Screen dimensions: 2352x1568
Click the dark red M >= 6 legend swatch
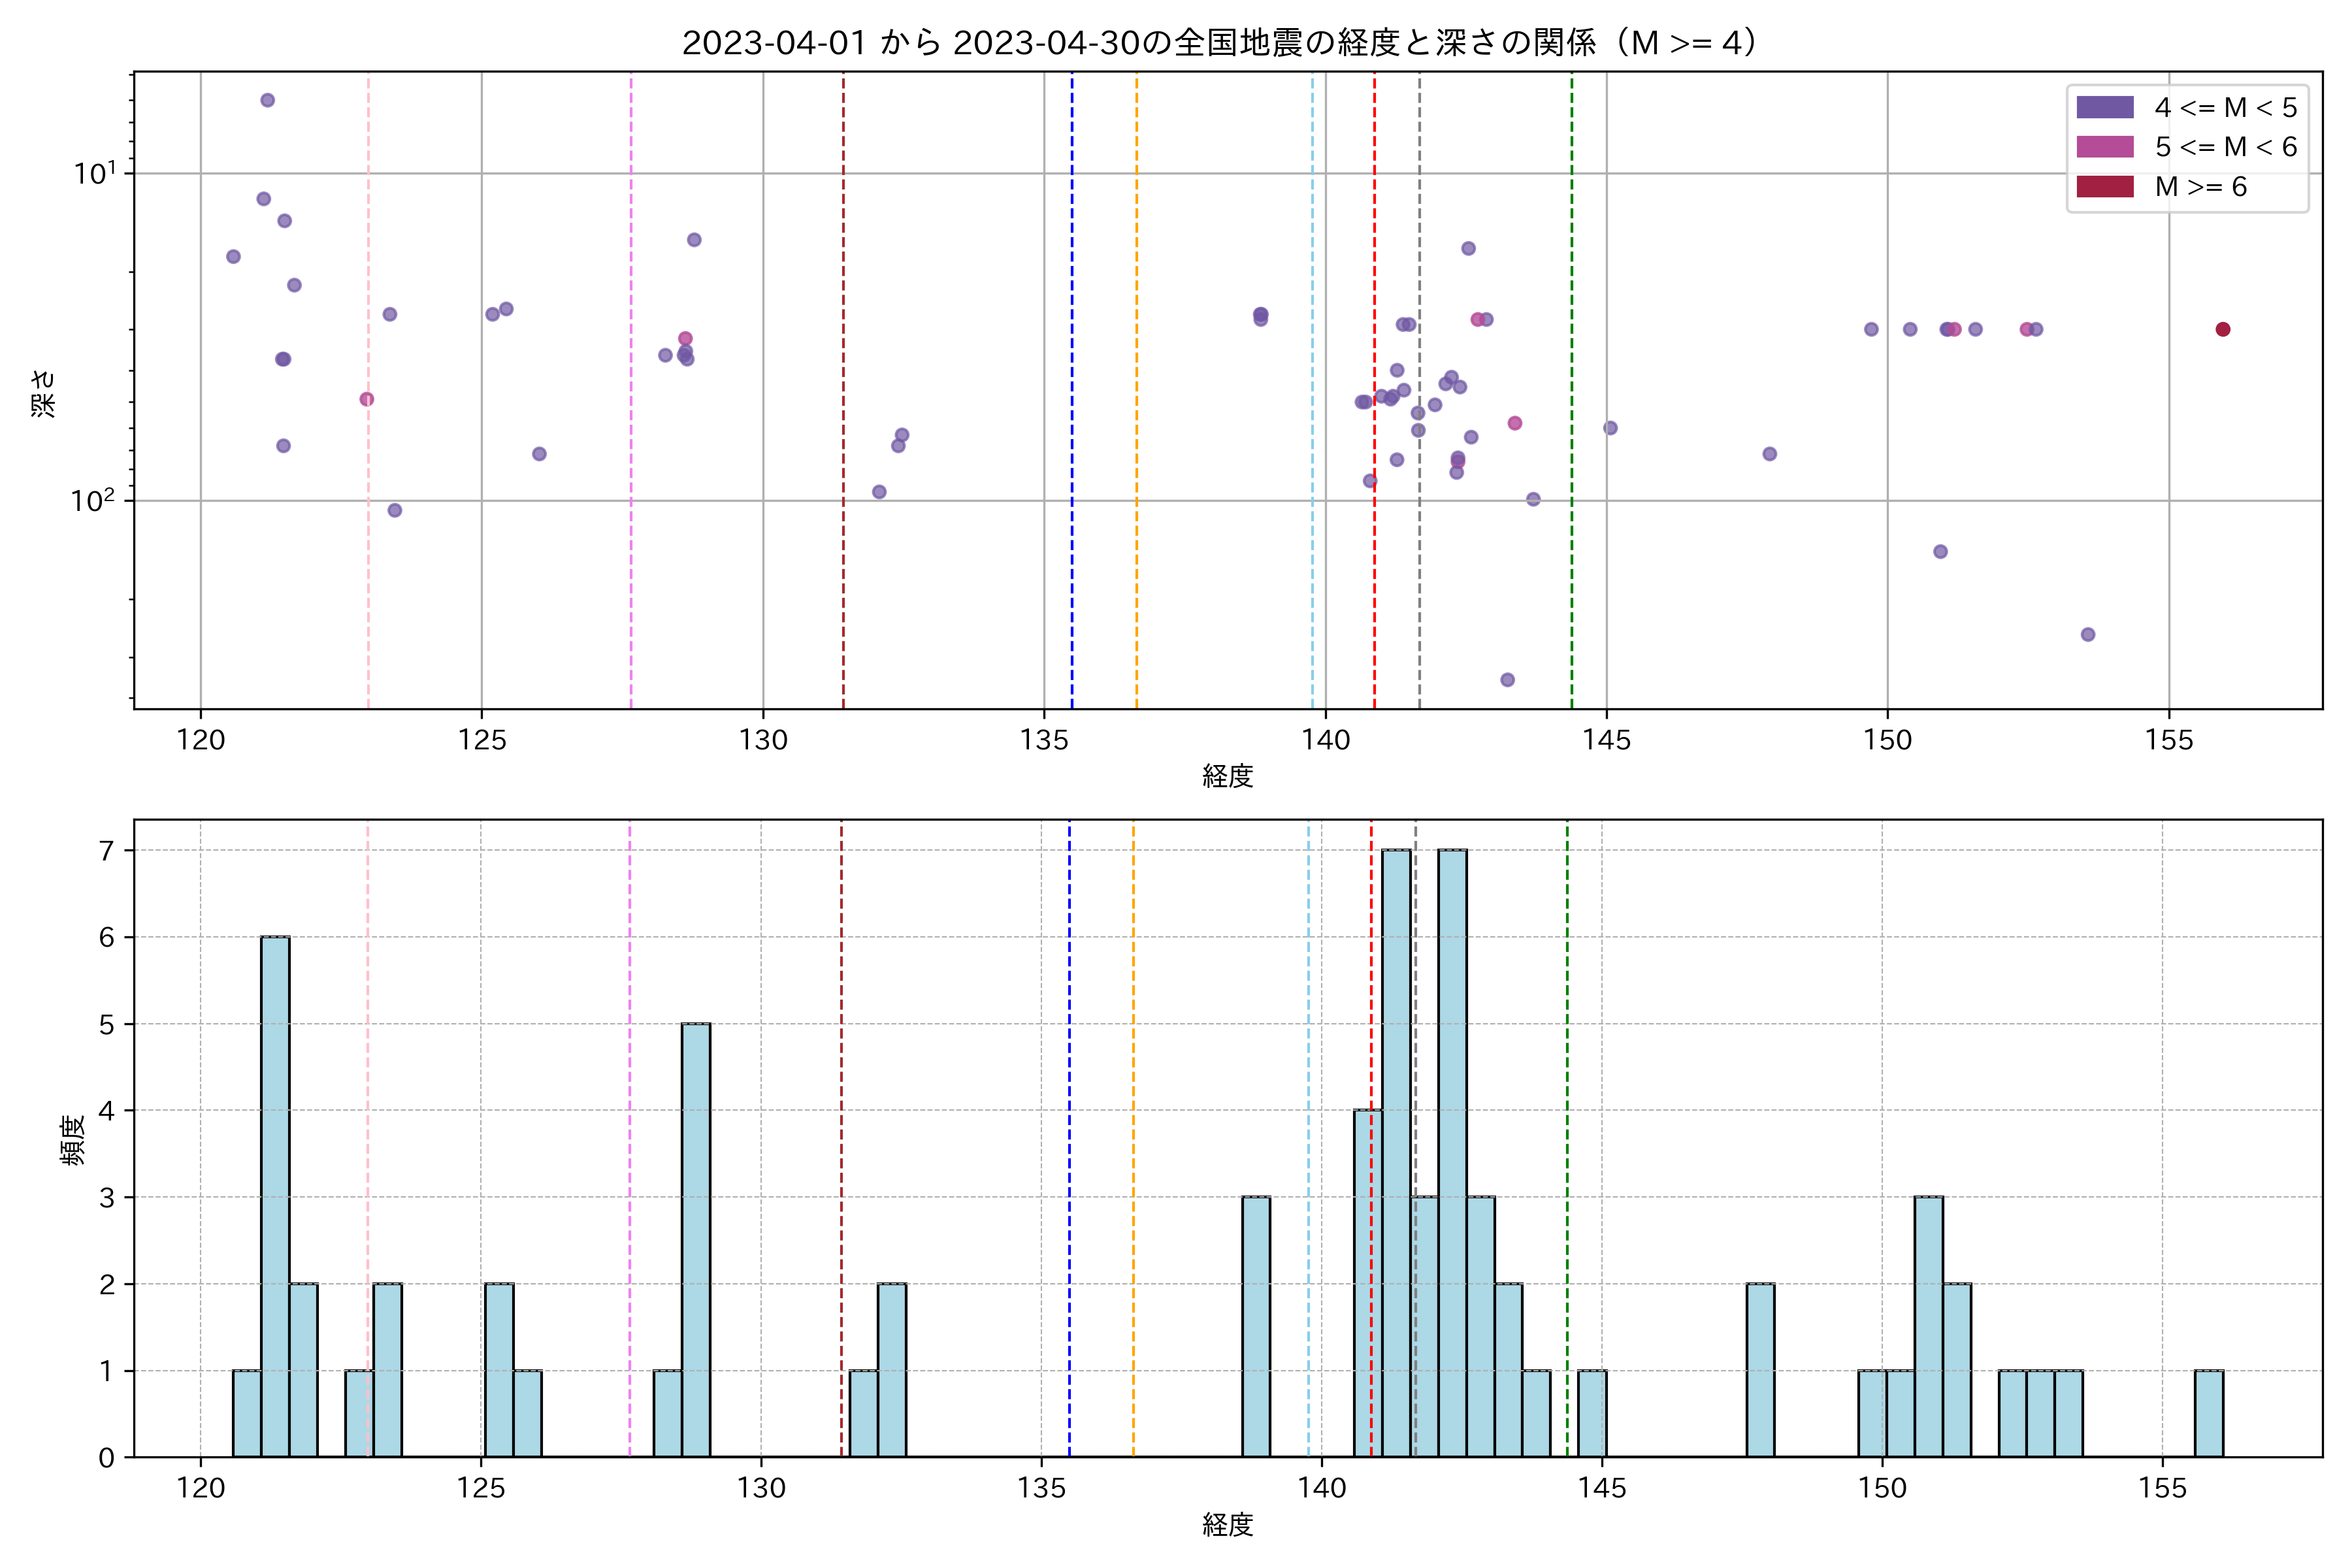pos(2104,187)
